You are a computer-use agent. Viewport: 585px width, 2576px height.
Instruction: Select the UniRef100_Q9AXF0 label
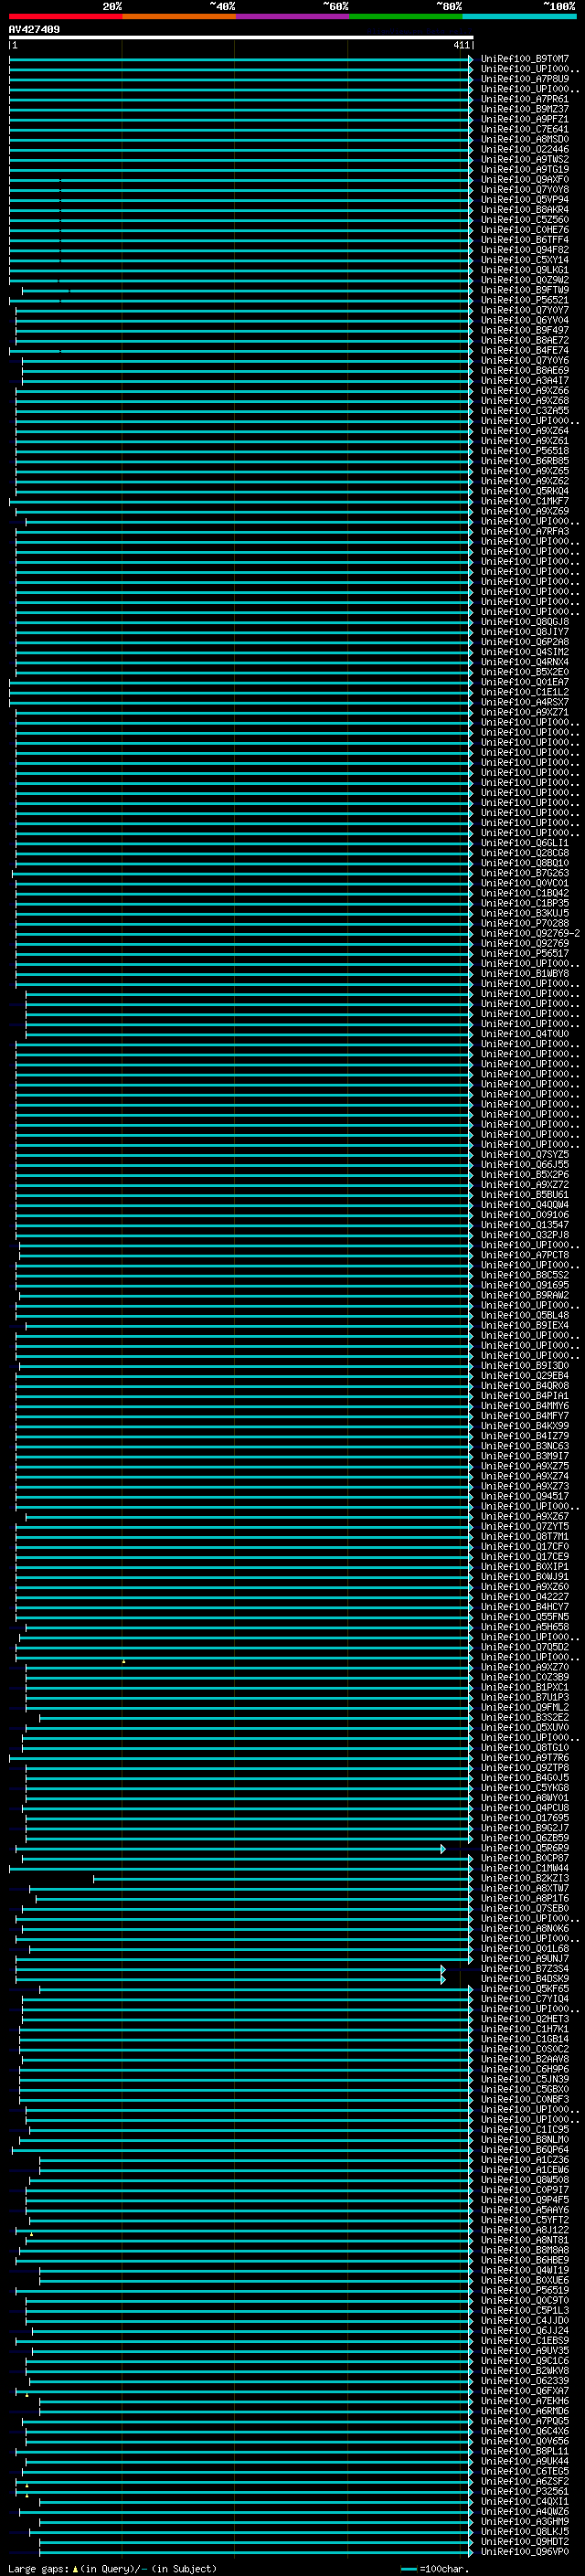point(525,179)
